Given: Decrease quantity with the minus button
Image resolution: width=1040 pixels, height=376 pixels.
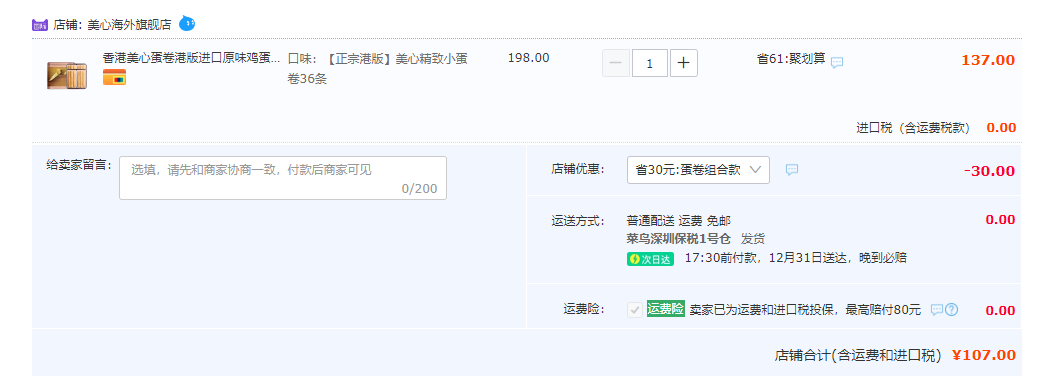Looking at the screenshot, I should (616, 63).
